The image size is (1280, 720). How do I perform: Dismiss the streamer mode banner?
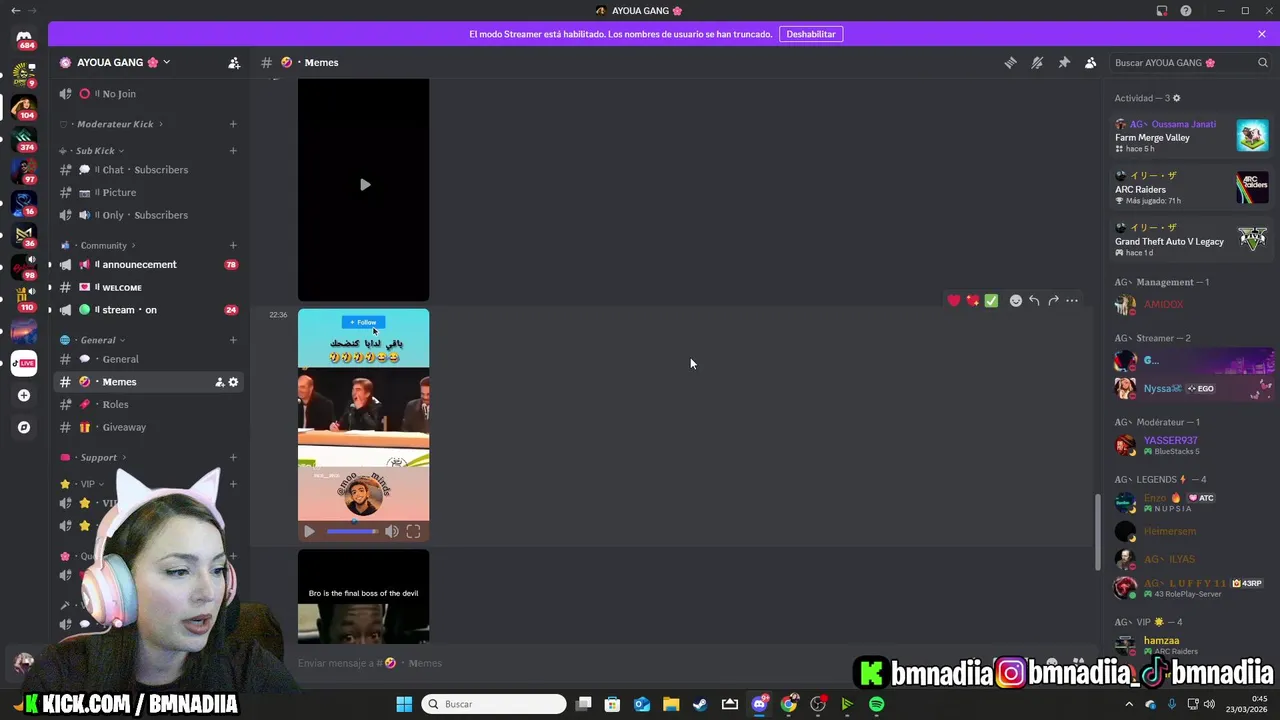[x=1262, y=34]
